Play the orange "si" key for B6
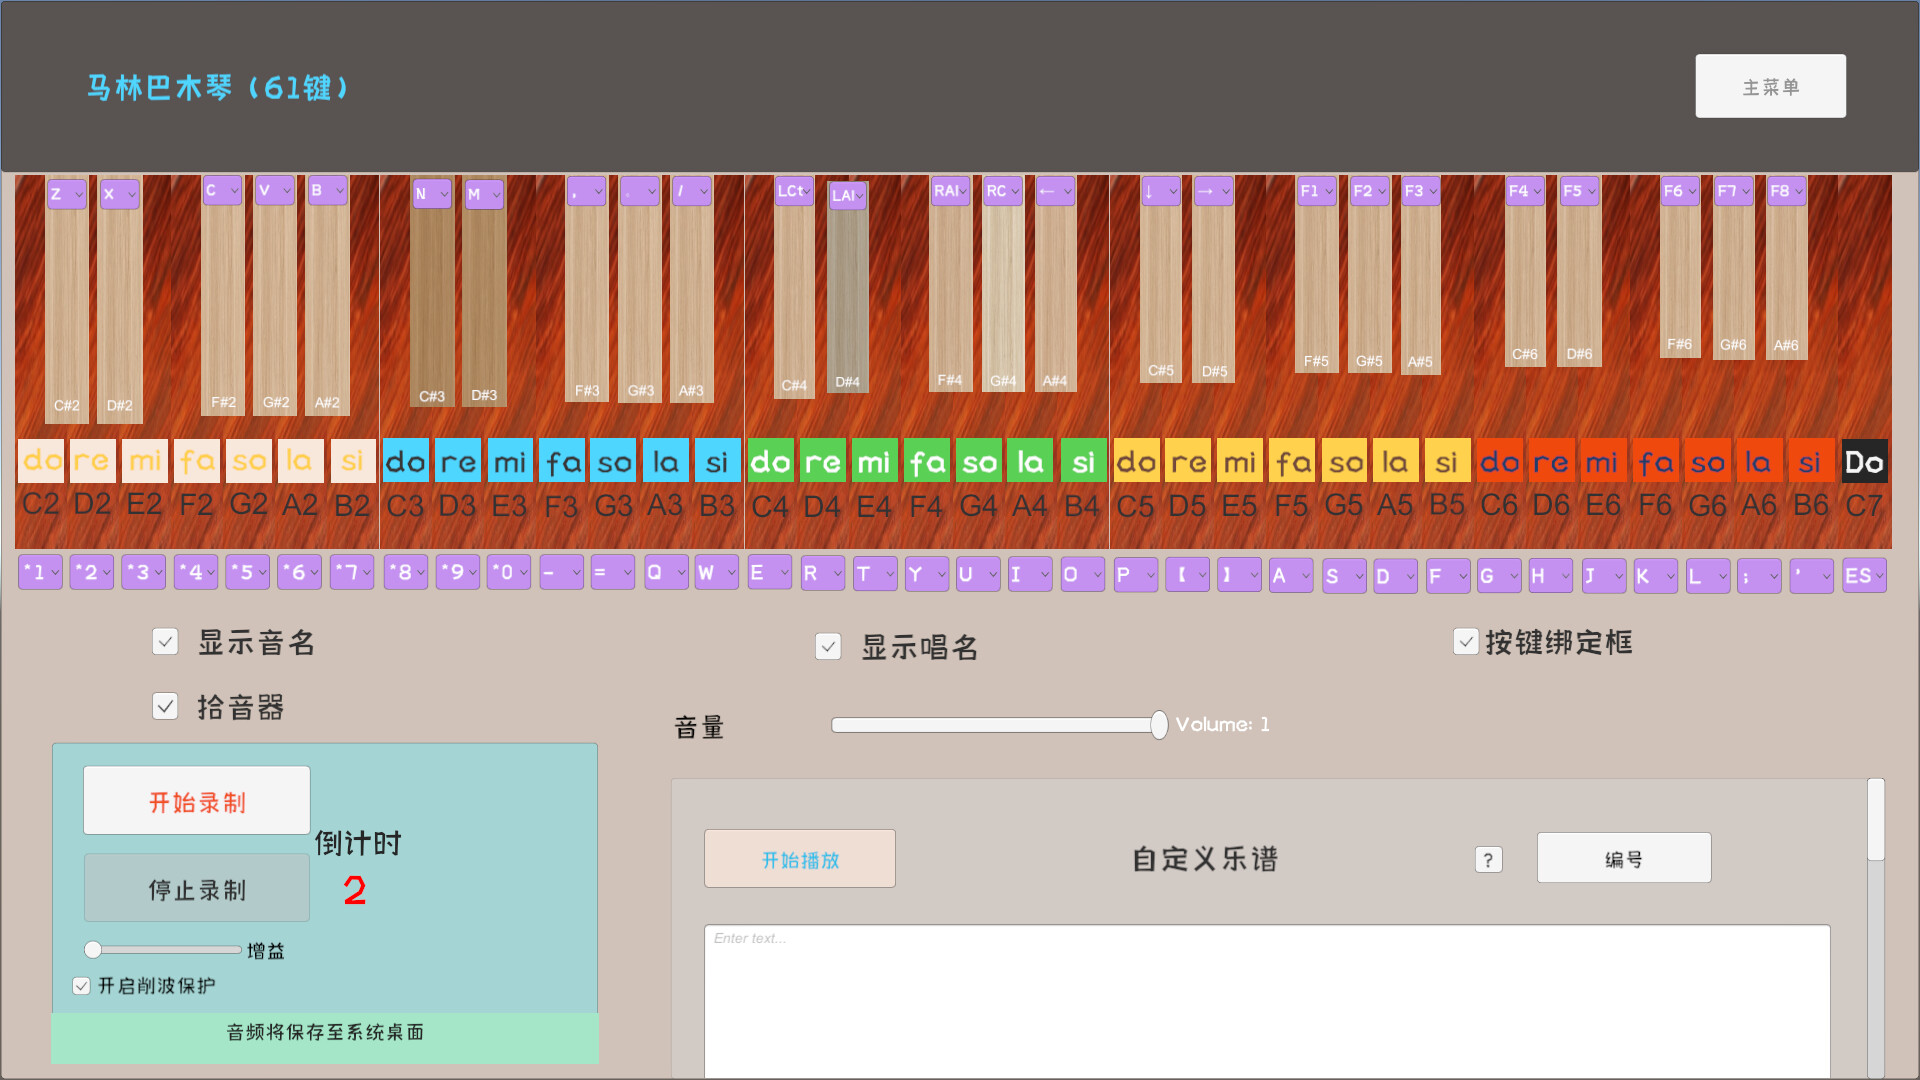 pos(1811,460)
